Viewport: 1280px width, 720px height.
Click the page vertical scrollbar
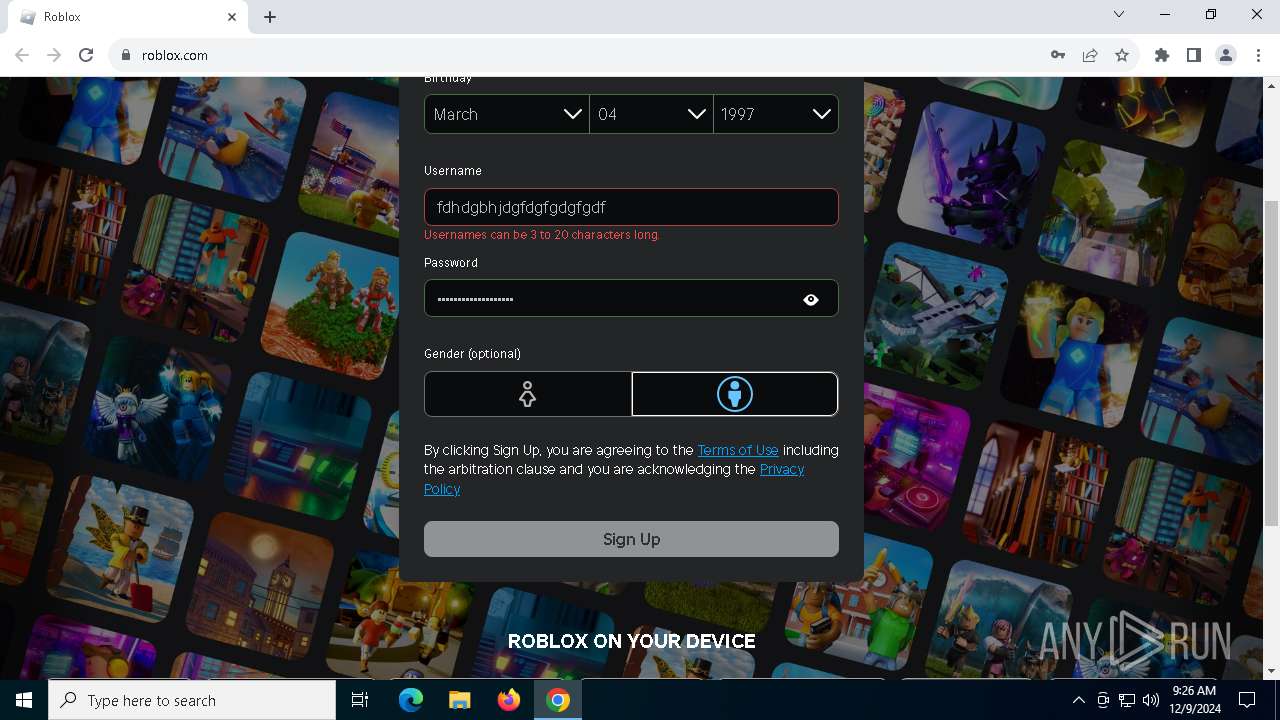tap(1271, 363)
